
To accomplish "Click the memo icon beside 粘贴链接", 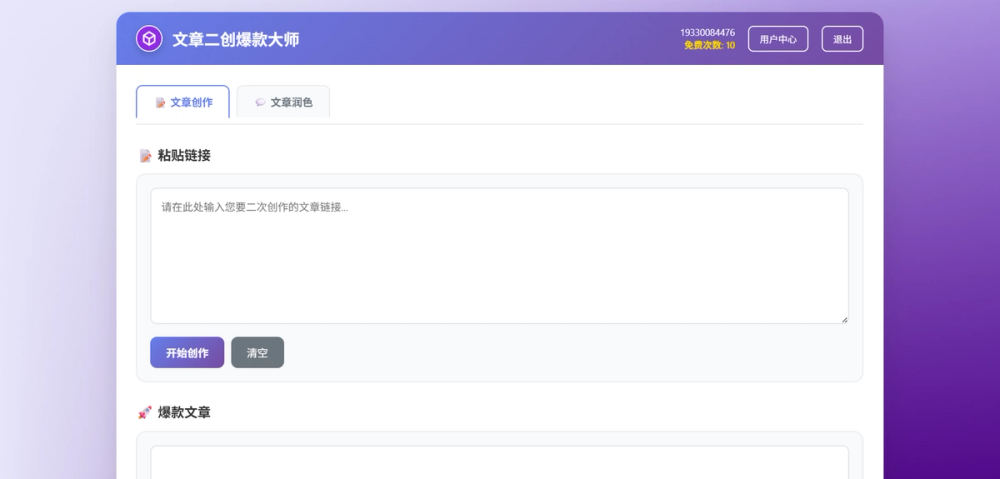I will (x=145, y=156).
